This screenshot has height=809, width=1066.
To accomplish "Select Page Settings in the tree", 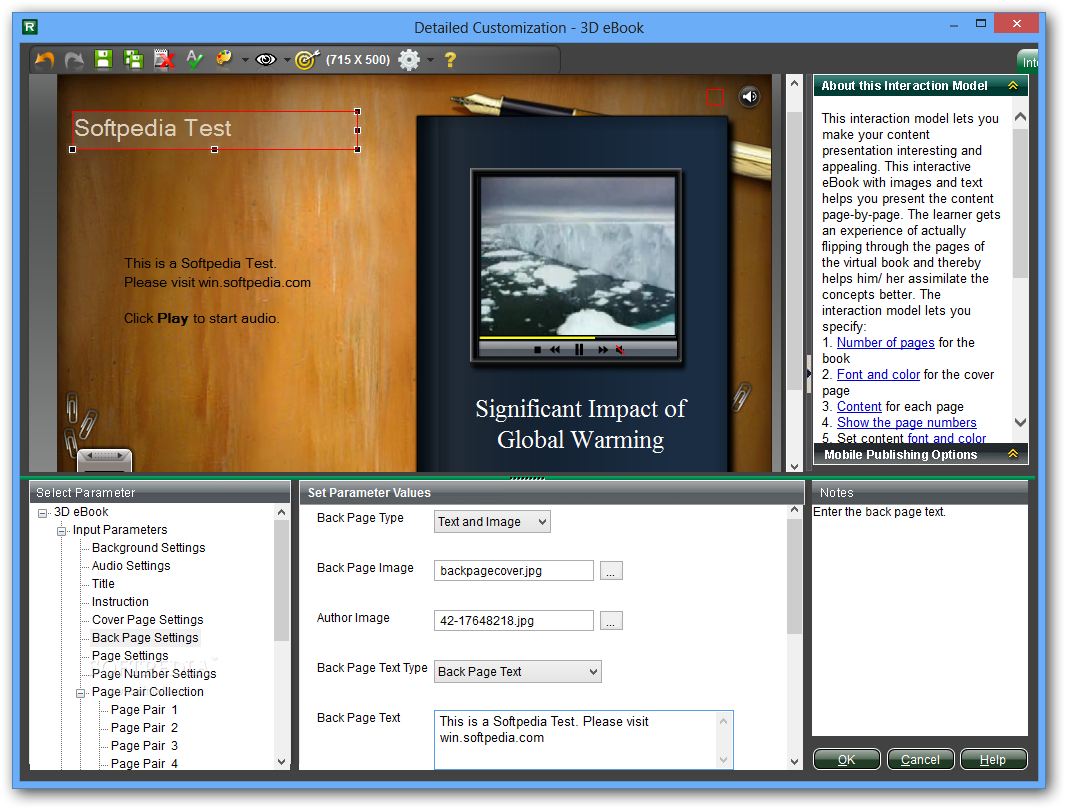I will pos(130,655).
